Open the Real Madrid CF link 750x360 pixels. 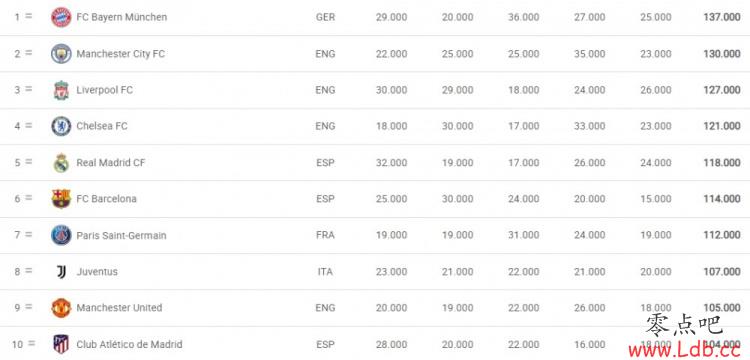coord(110,163)
